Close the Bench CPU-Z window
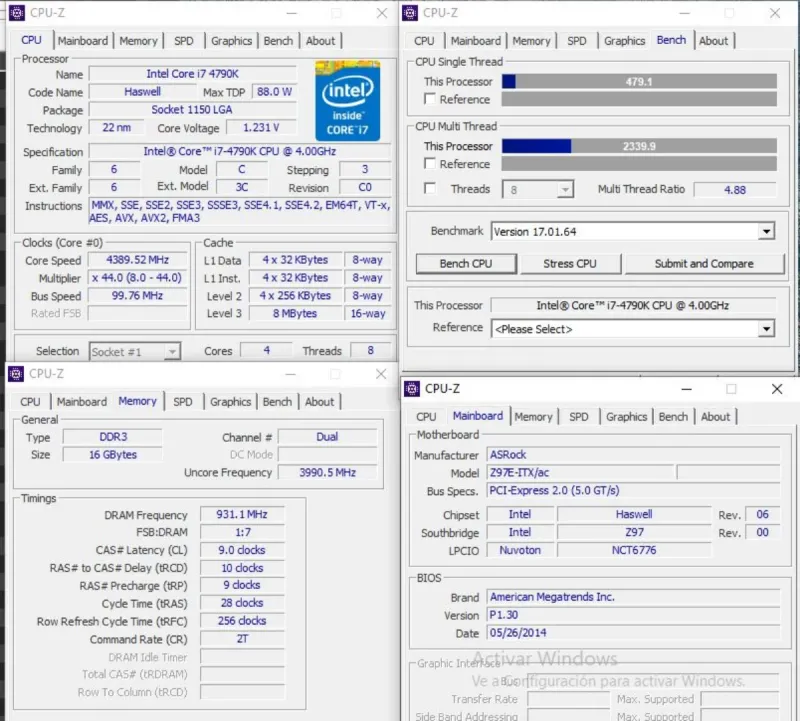 (775, 13)
